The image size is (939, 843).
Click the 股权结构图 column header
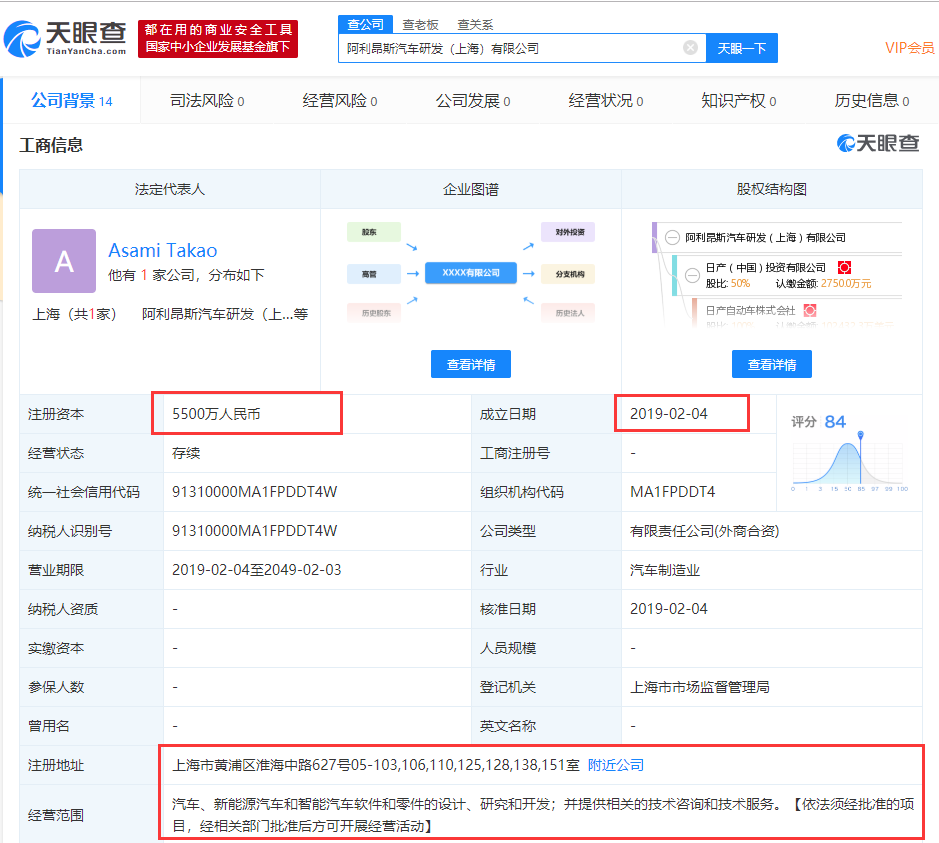click(x=772, y=189)
